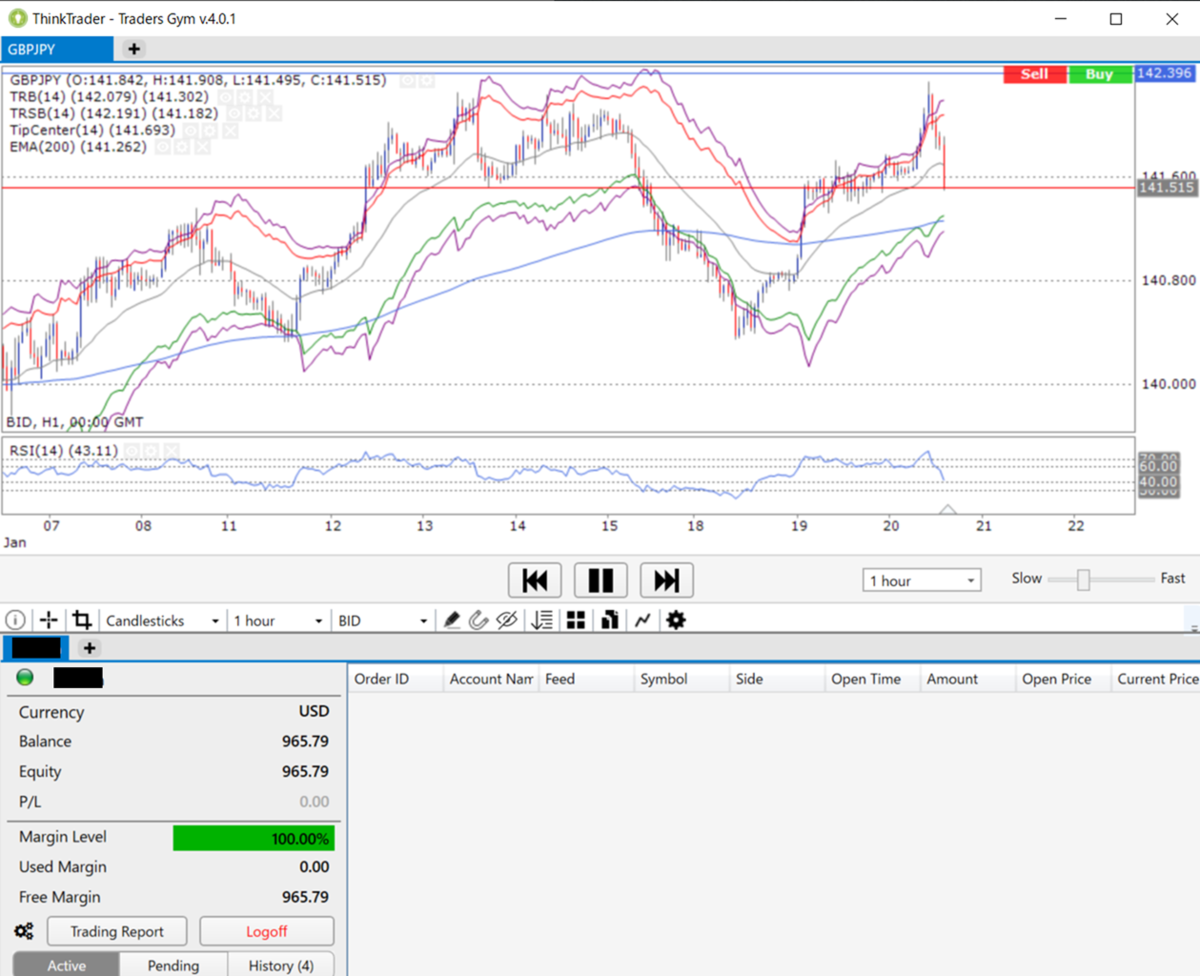Click the Symbol column header
The width and height of the screenshot is (1200, 976).
click(682, 679)
